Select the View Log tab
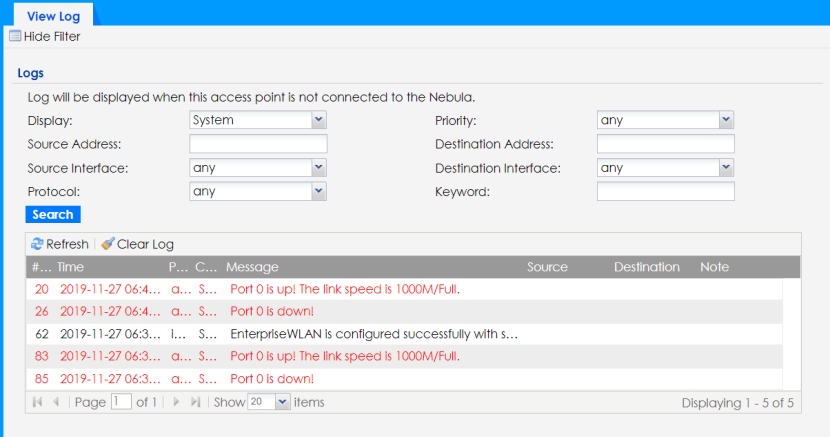 [54, 16]
